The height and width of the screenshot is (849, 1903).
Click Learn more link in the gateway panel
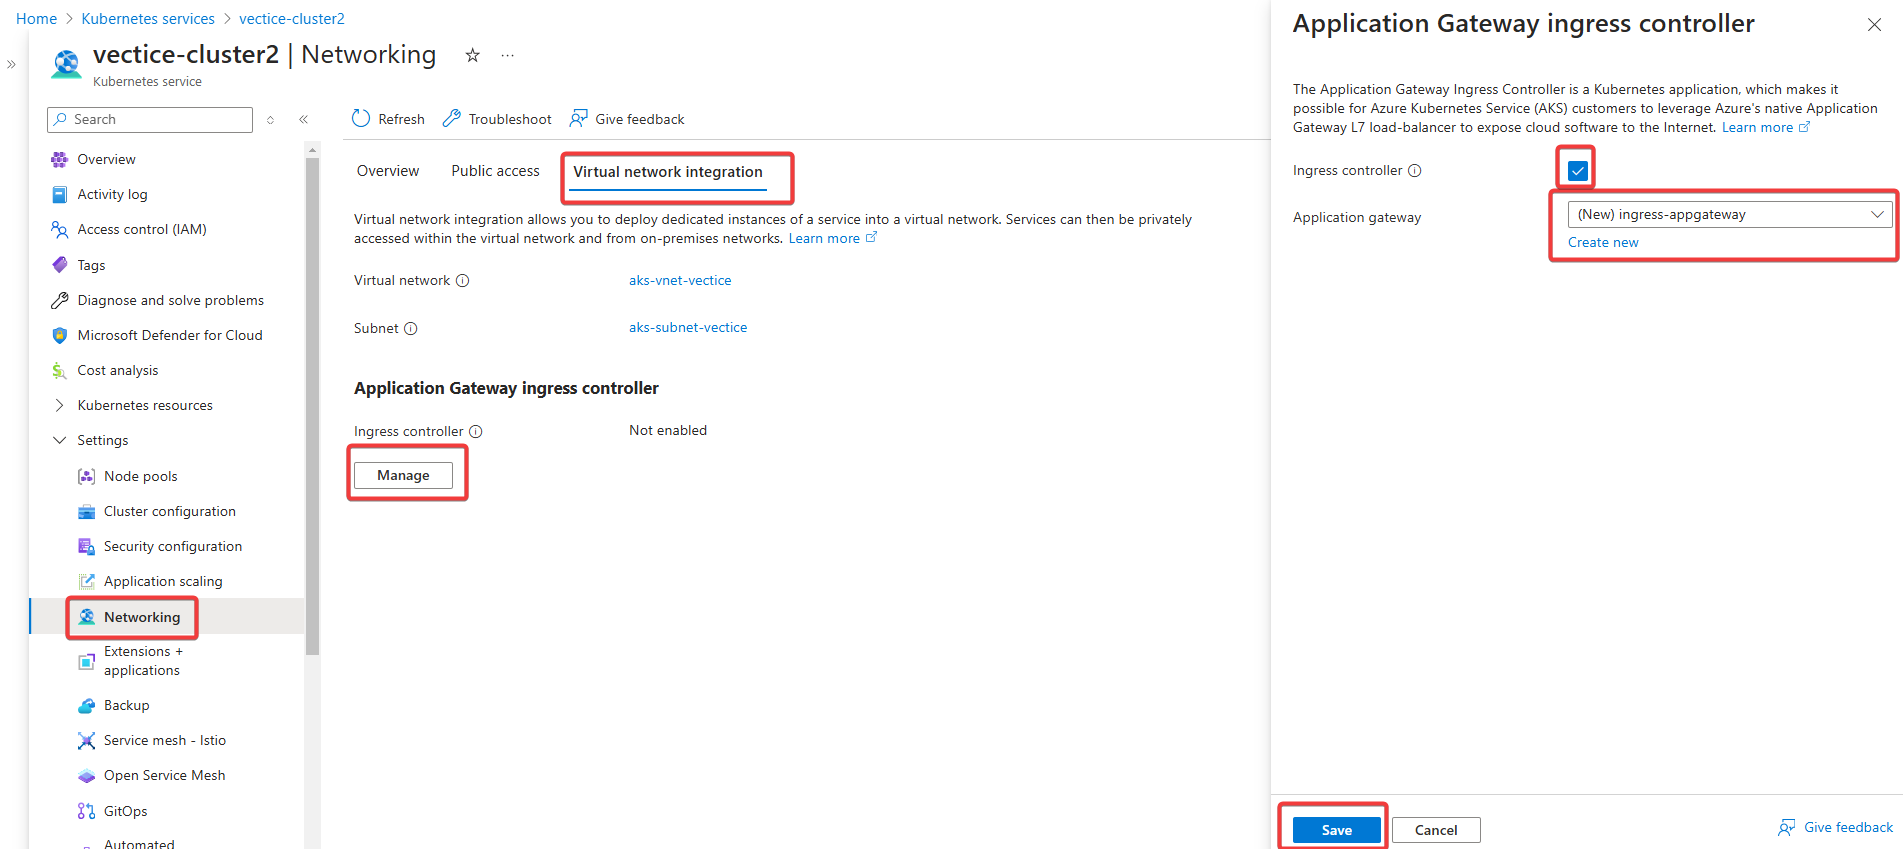(1766, 128)
